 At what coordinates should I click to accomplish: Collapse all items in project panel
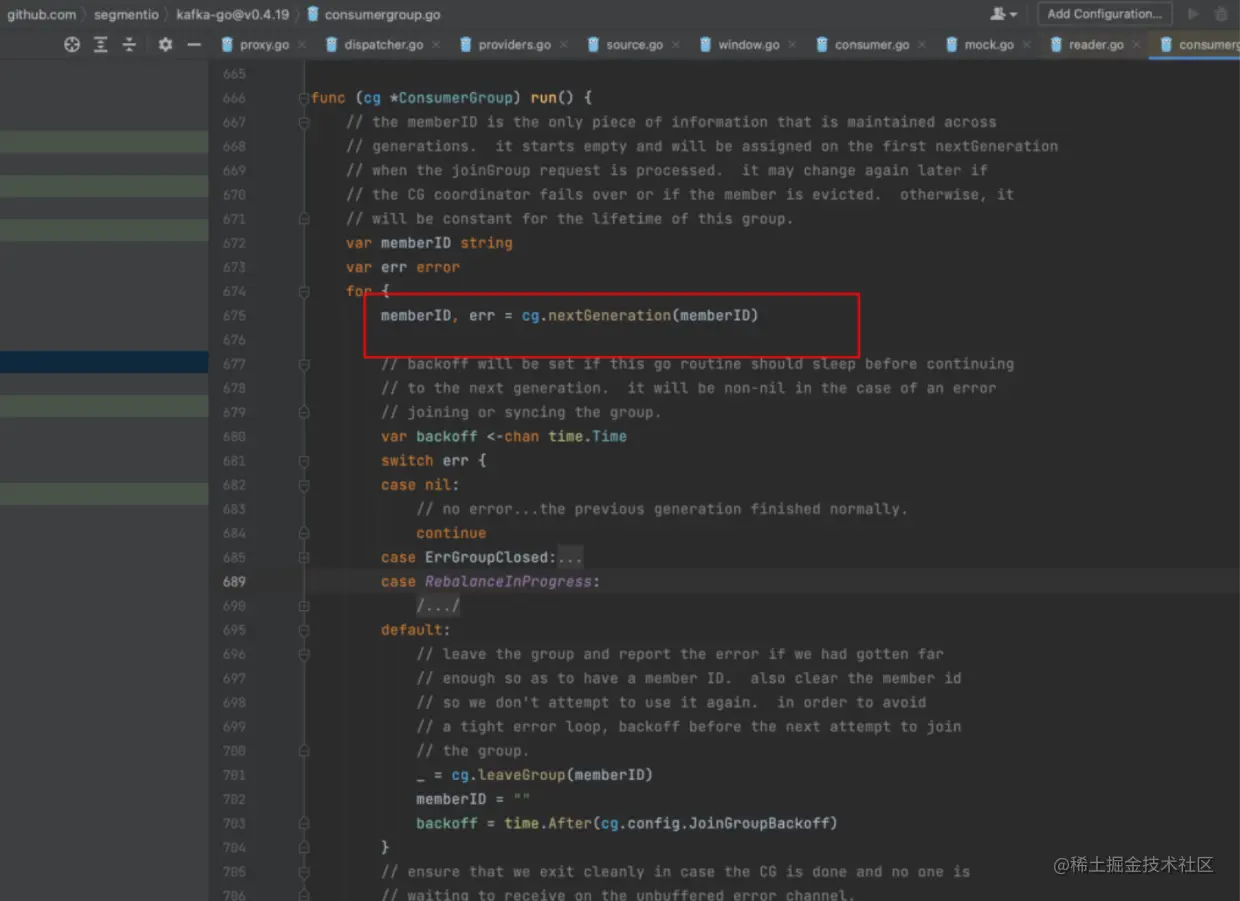[x=129, y=45]
